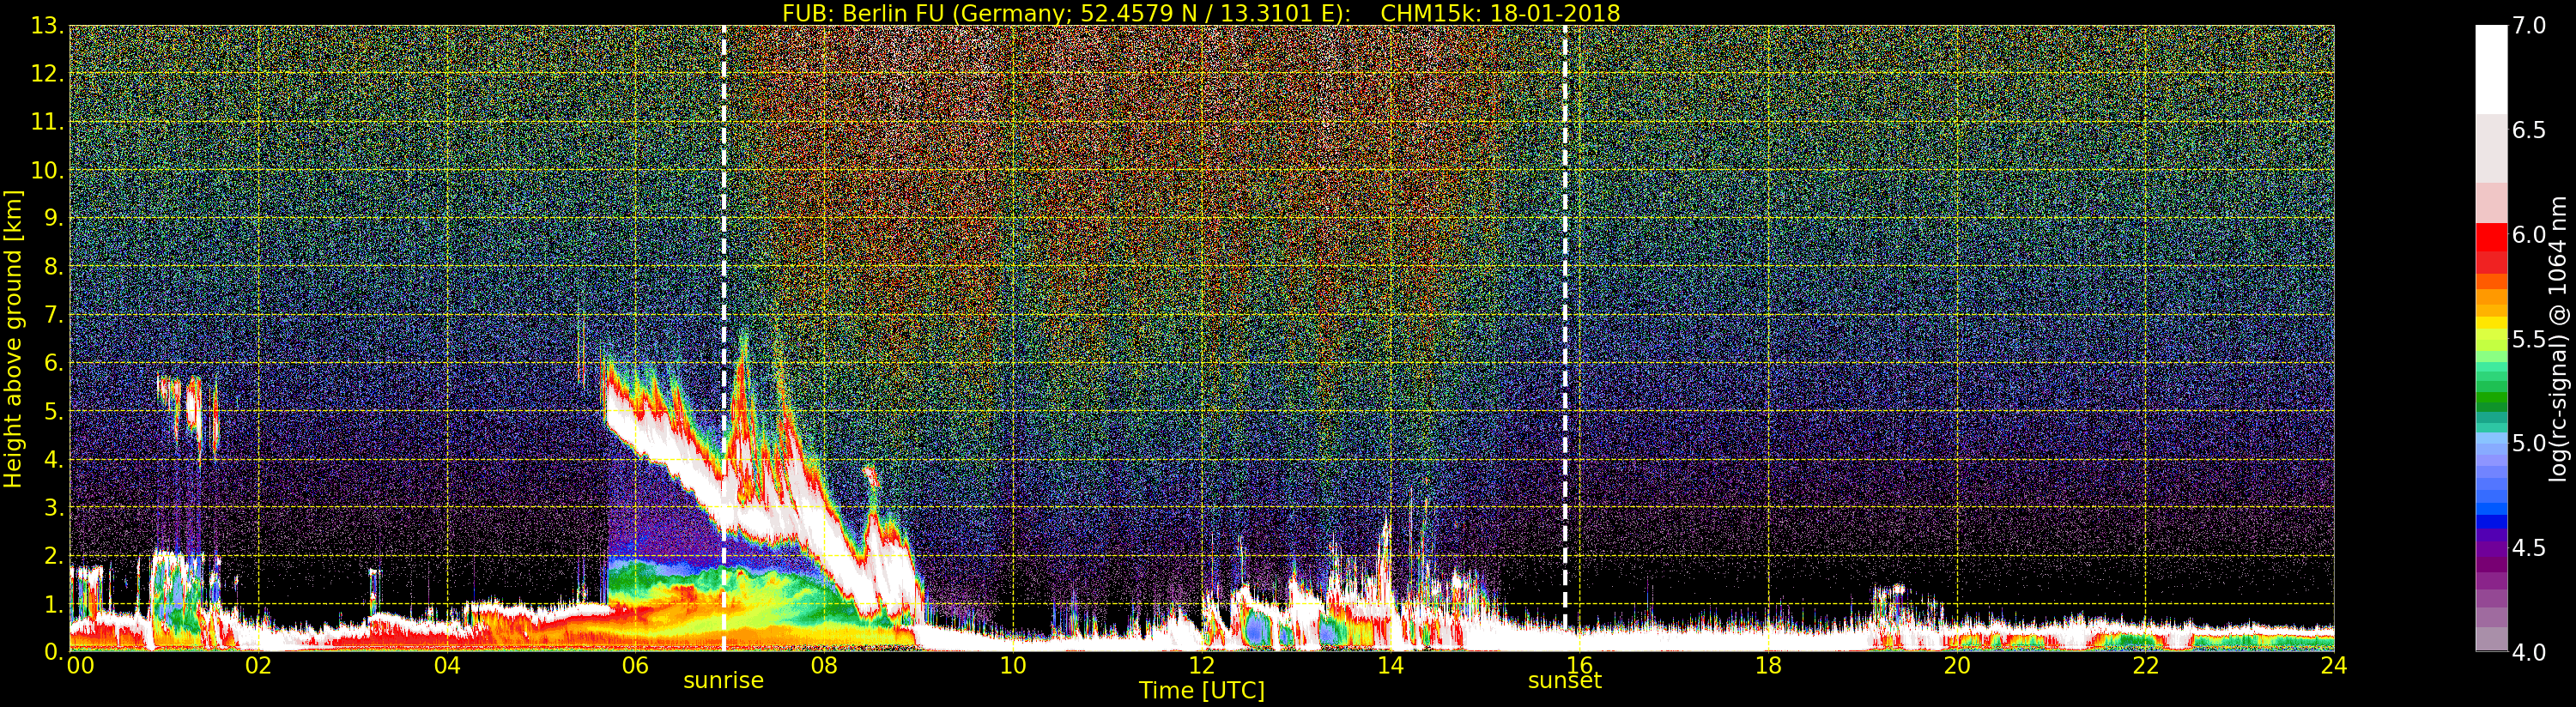The width and height of the screenshot is (2576, 707).
Task: Click the colorbar tick label "4.5"
Action: [2528, 548]
